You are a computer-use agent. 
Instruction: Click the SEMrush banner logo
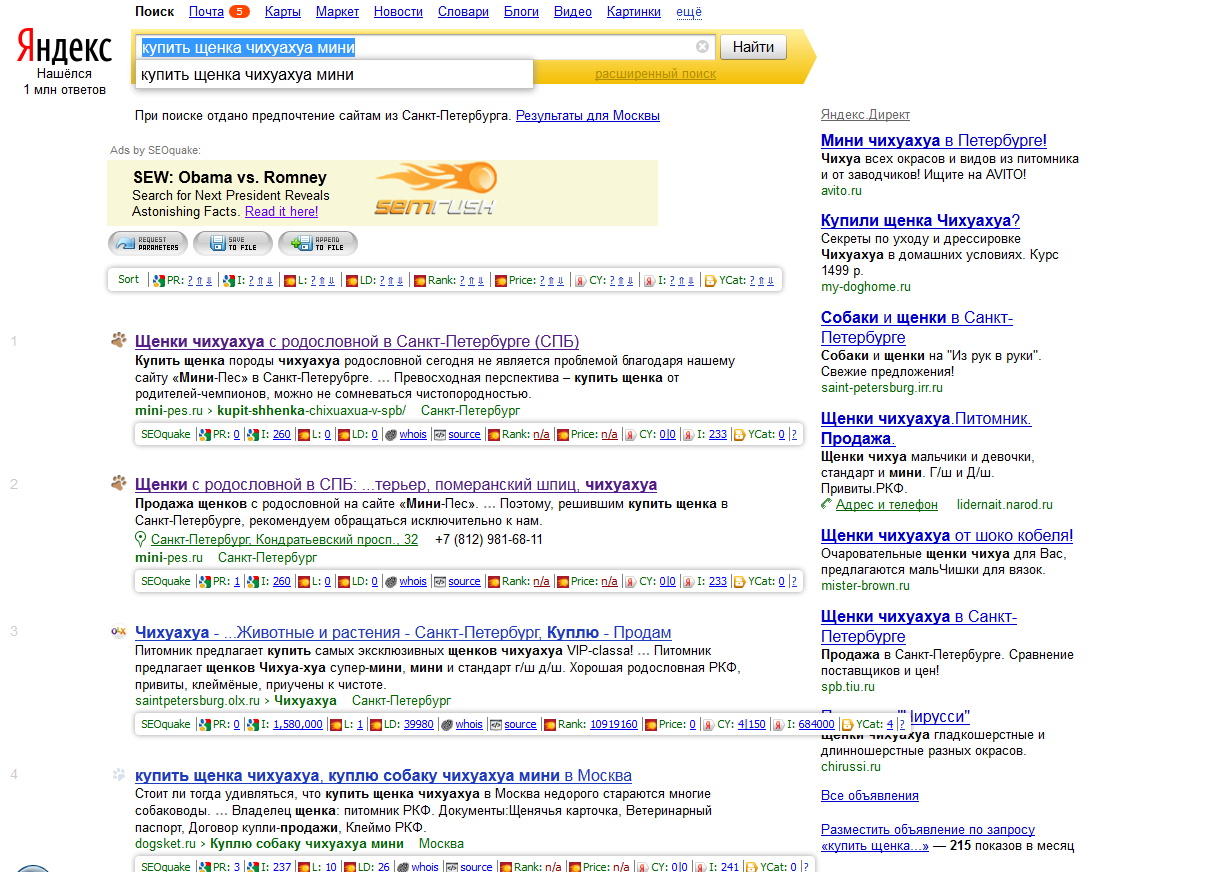(436, 189)
